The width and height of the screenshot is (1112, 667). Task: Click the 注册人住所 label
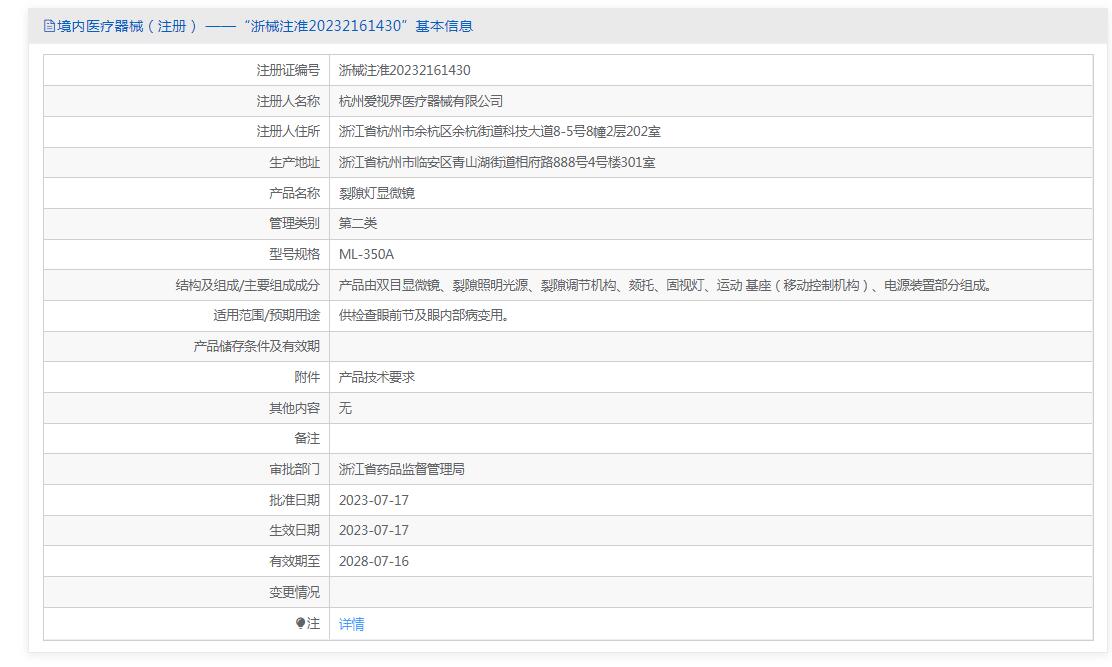click(x=288, y=131)
